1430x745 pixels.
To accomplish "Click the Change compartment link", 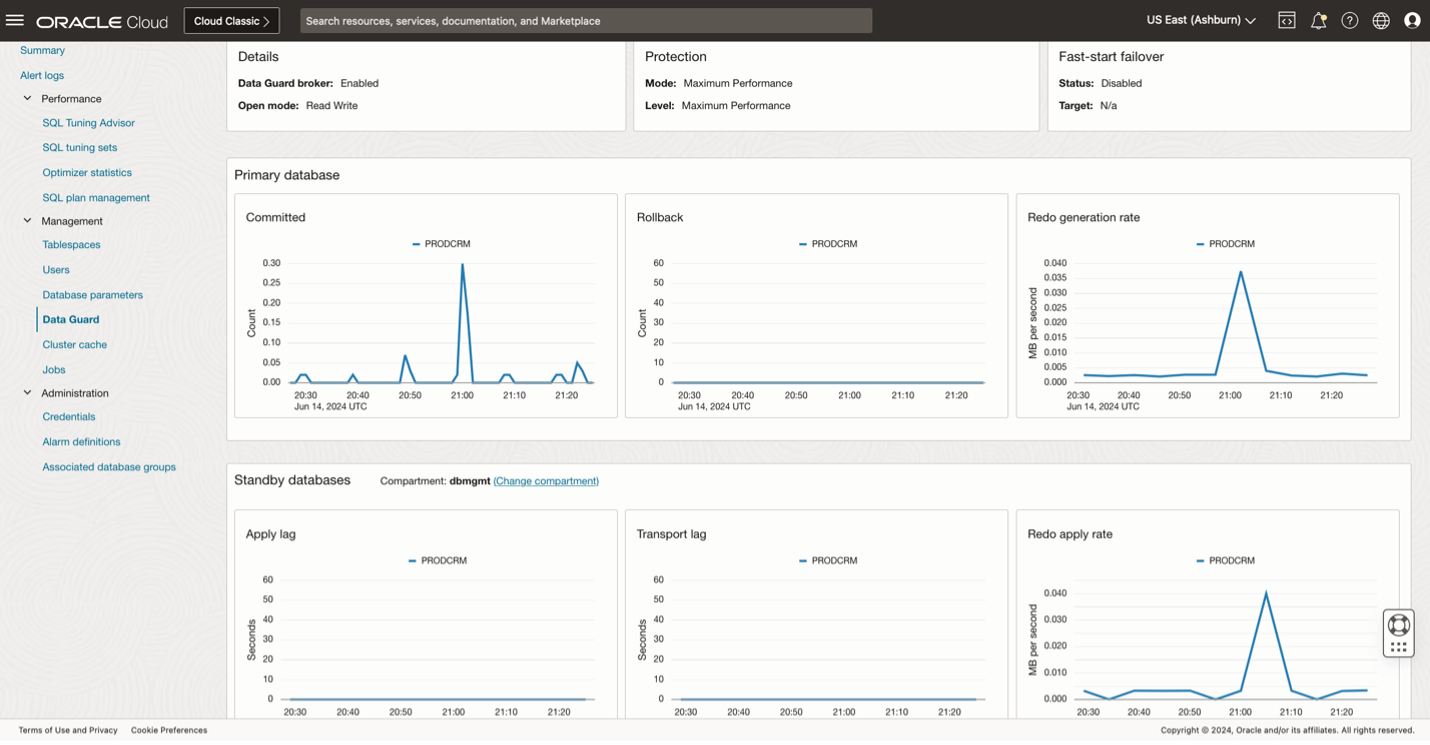I will pos(546,481).
